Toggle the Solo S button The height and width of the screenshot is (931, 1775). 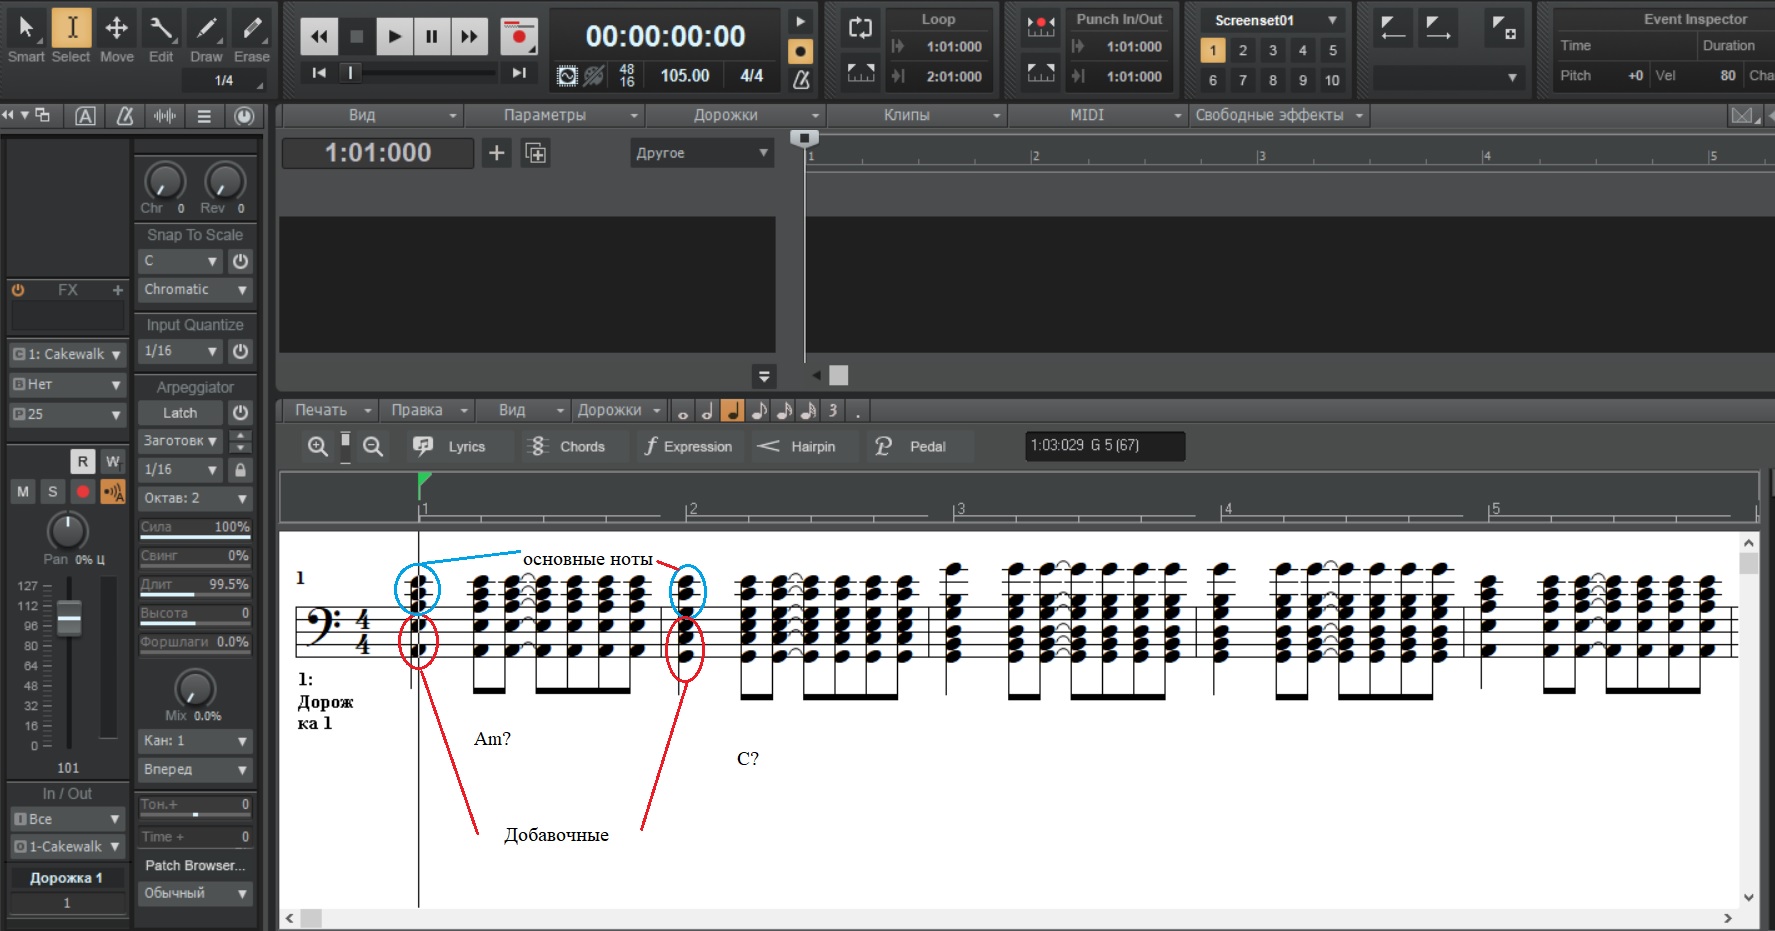coord(53,491)
